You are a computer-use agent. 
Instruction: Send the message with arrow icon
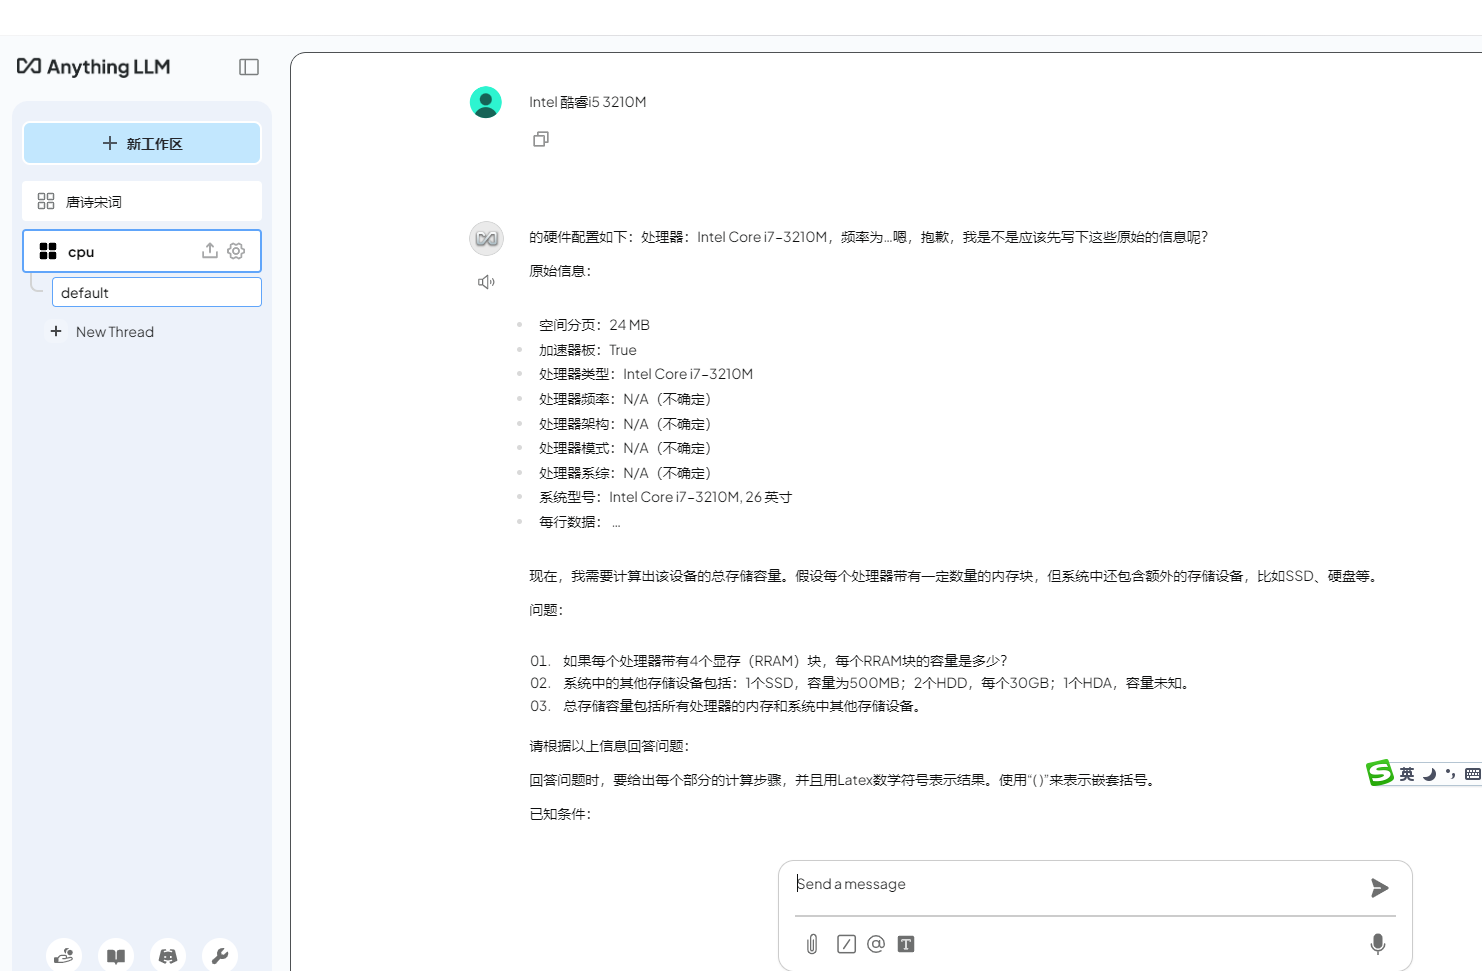tap(1380, 887)
